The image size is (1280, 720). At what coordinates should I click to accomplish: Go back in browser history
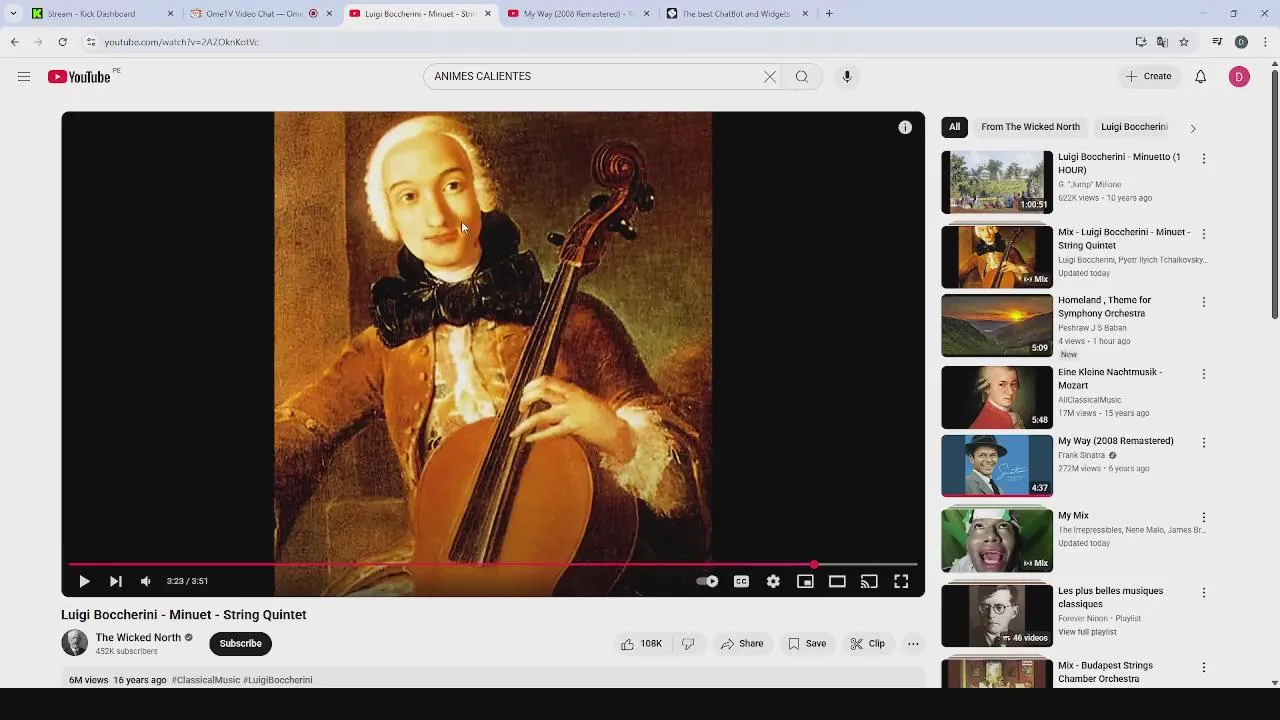point(14,42)
